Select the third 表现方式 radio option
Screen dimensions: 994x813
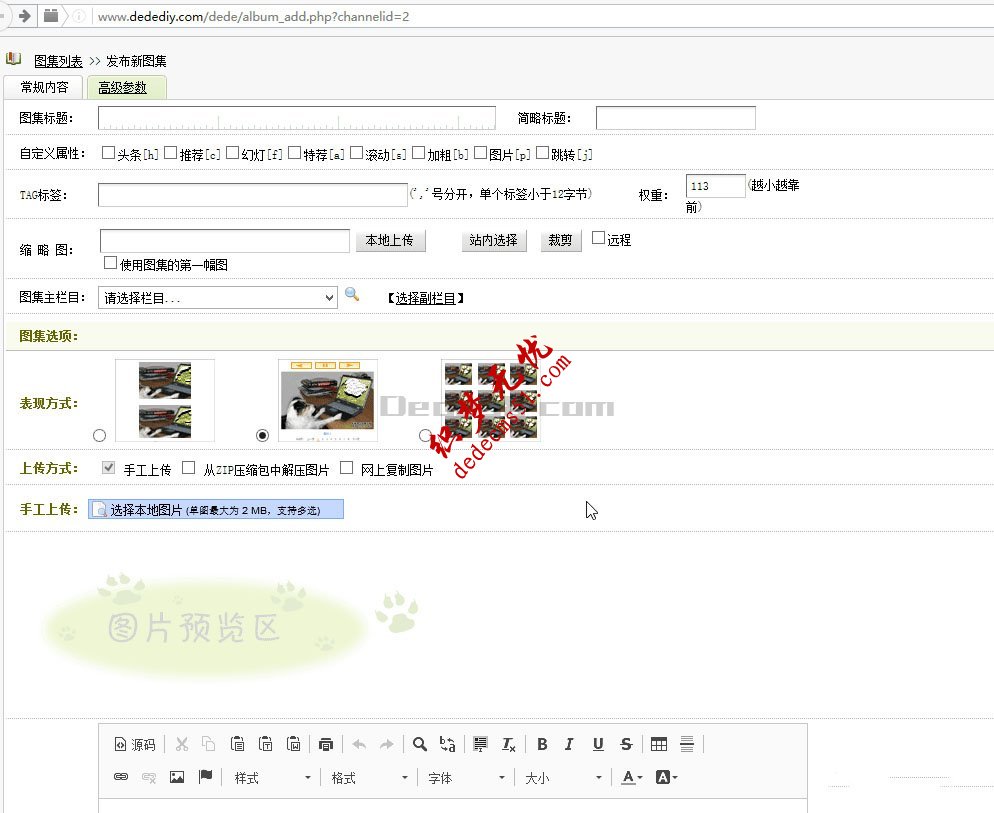pyautogui.click(x=424, y=435)
